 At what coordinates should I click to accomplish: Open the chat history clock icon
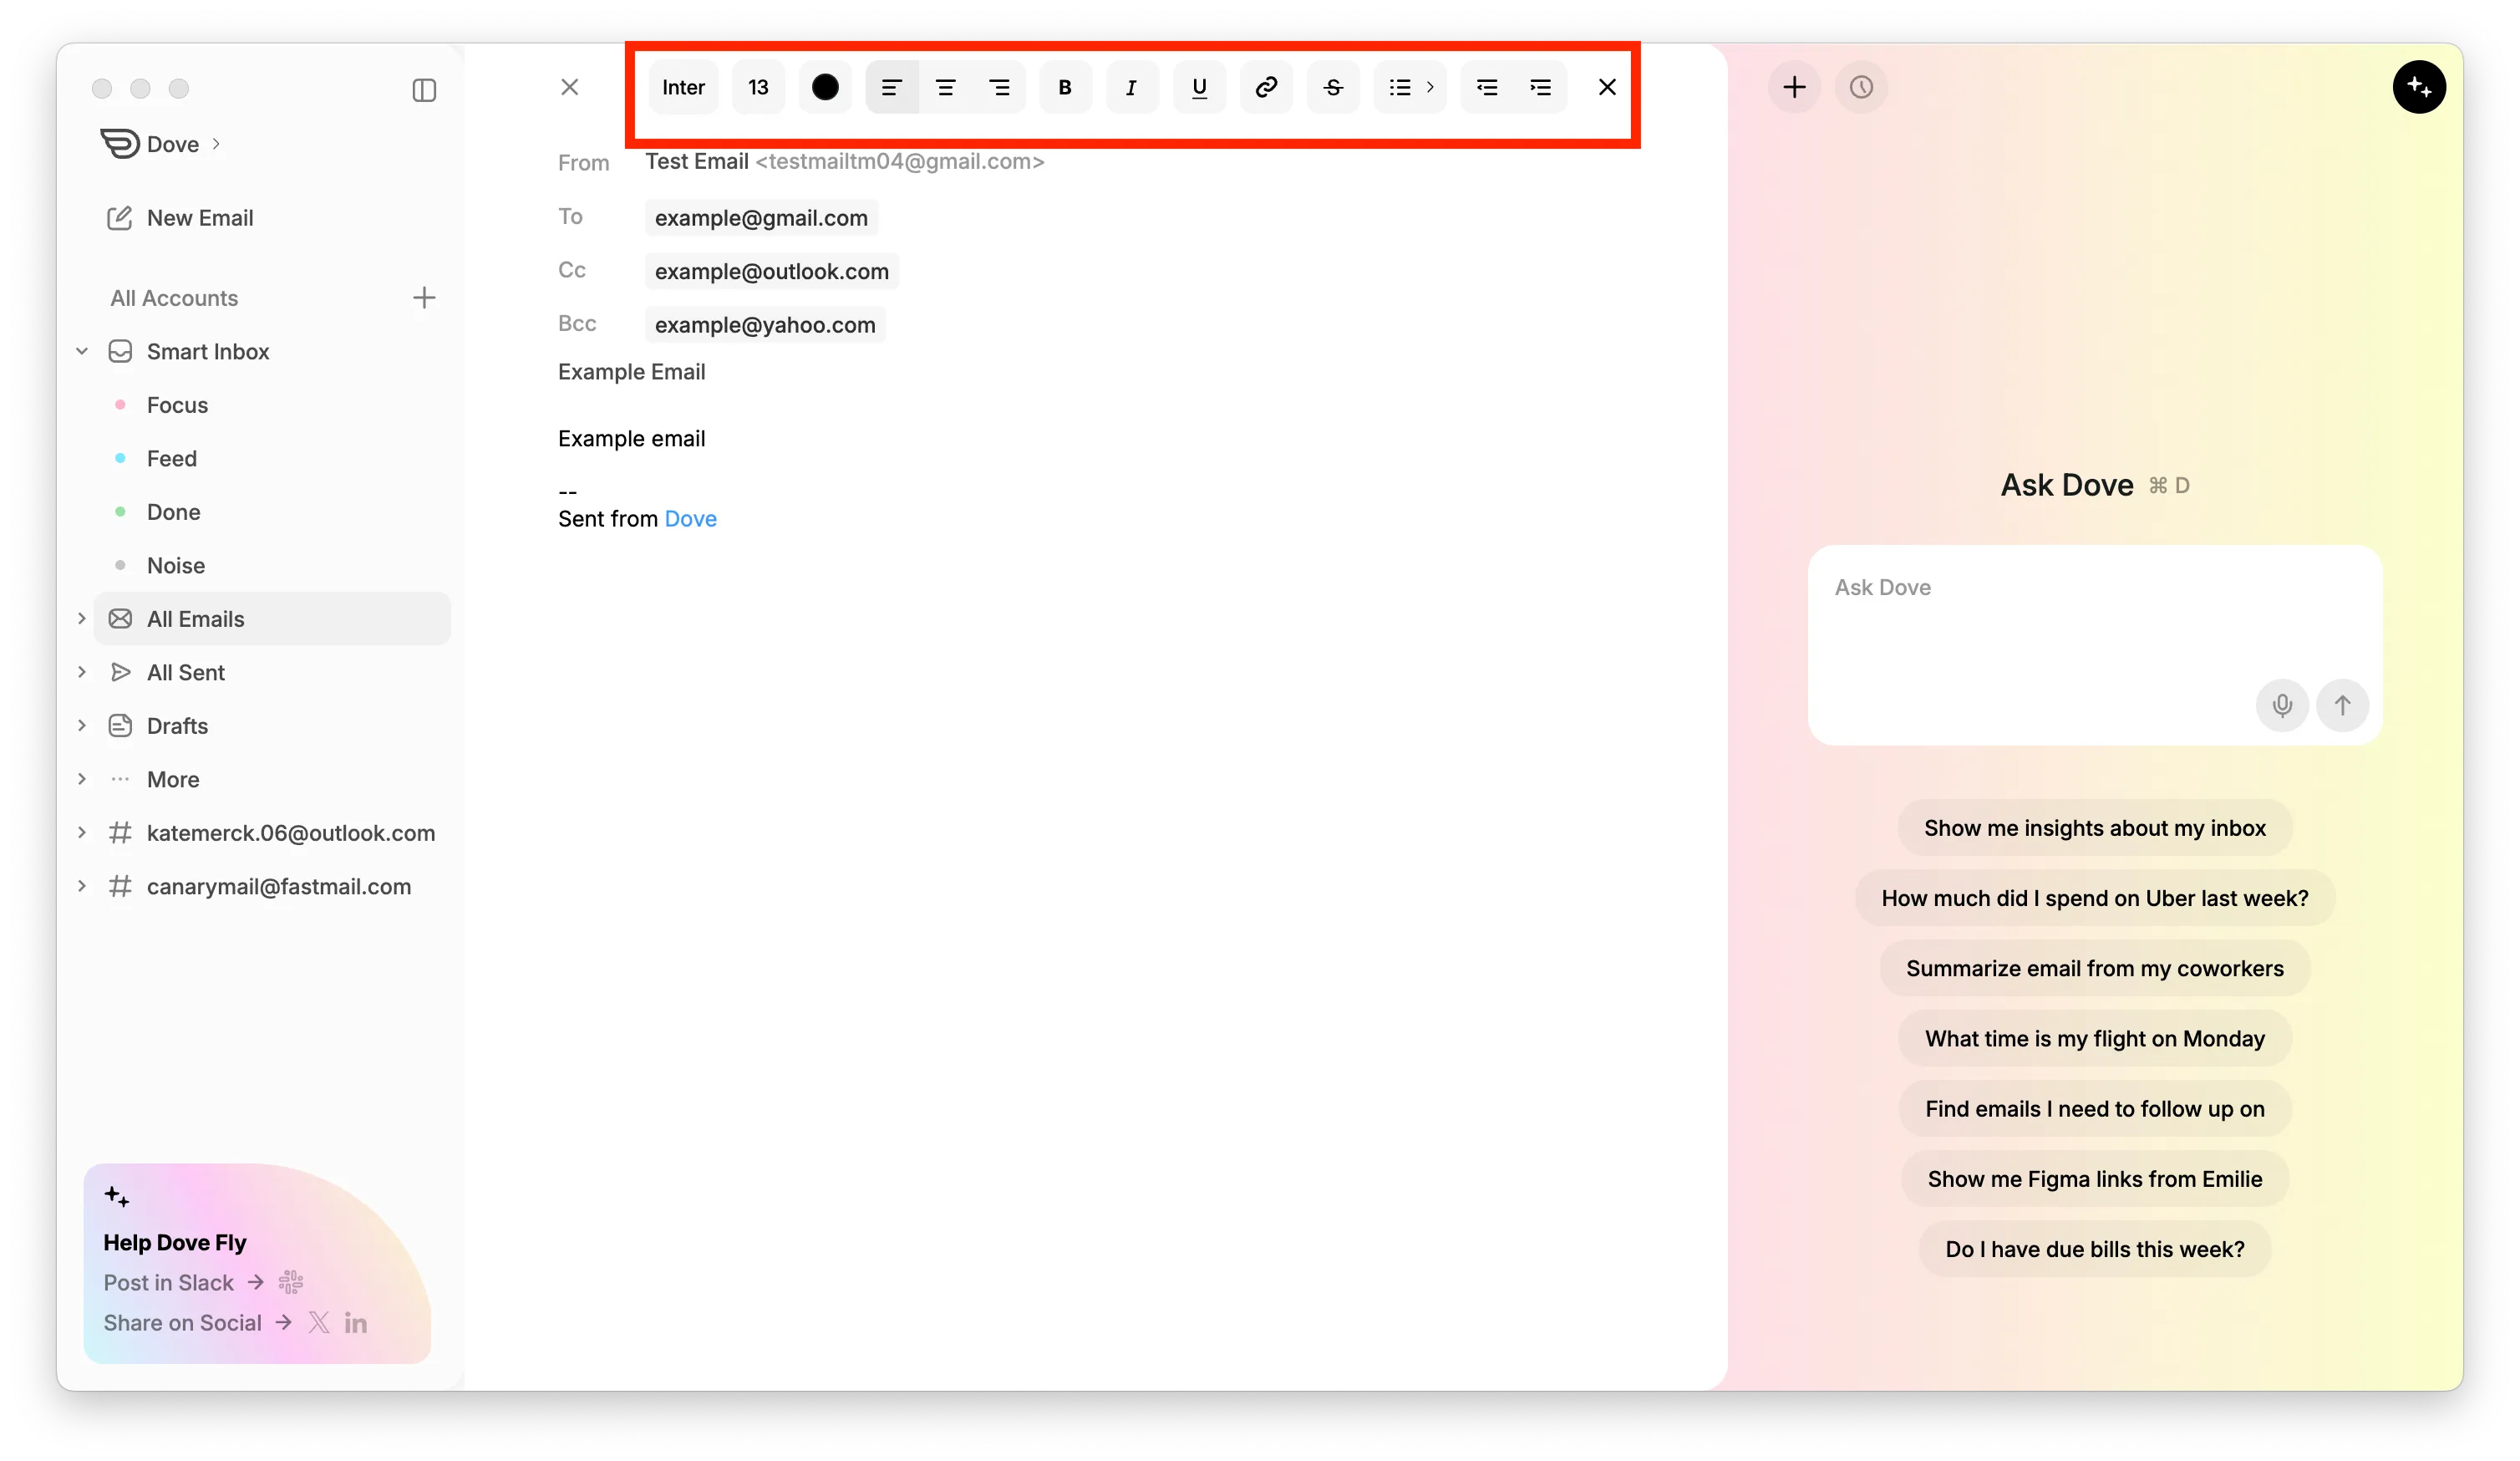1861,87
